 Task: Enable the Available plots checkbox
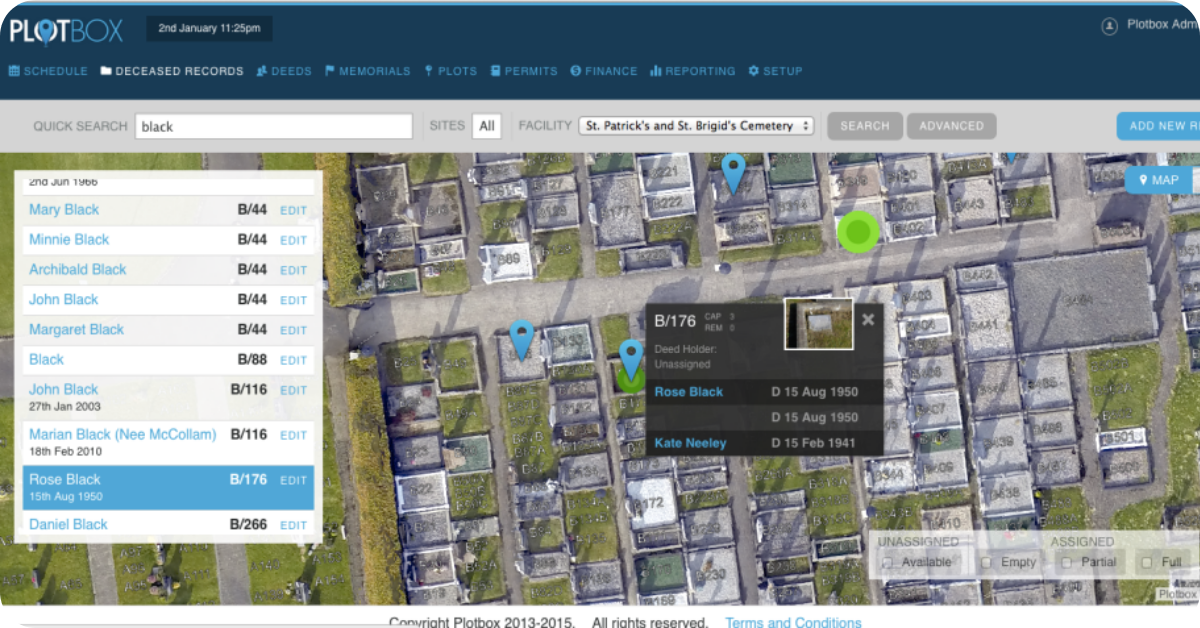[x=887, y=563]
